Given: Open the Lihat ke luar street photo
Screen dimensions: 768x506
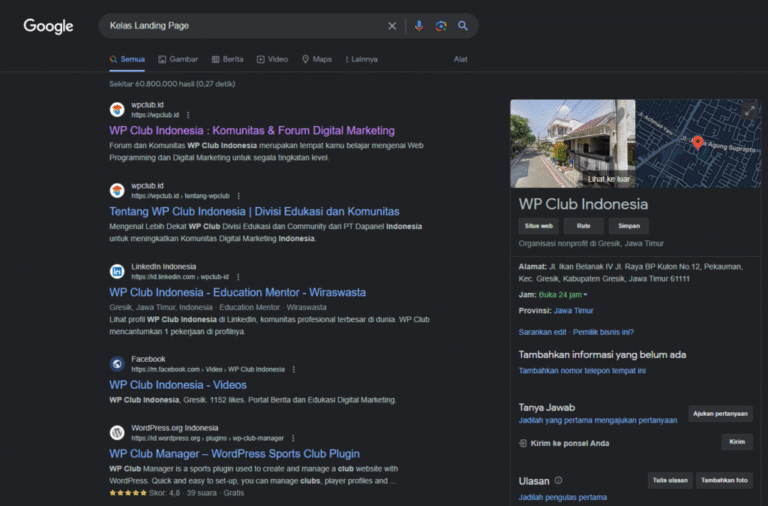Looking at the screenshot, I should (572, 143).
